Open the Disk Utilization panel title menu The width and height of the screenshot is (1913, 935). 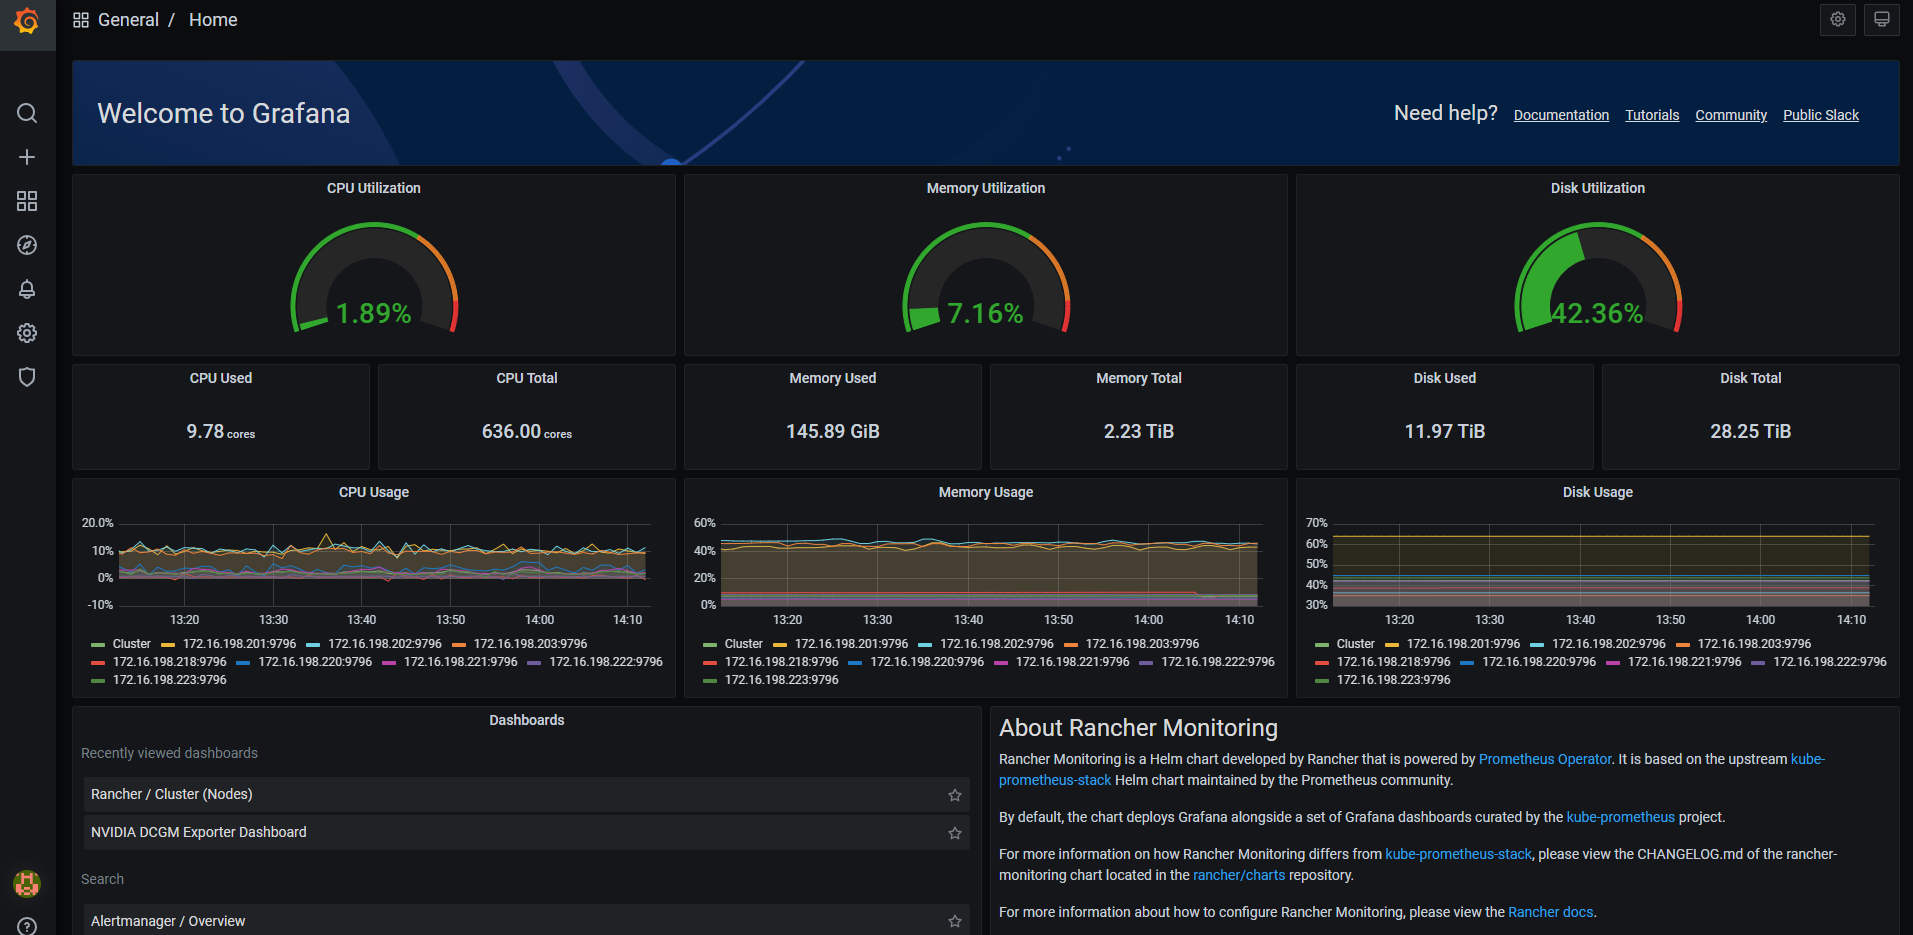[x=1598, y=188]
